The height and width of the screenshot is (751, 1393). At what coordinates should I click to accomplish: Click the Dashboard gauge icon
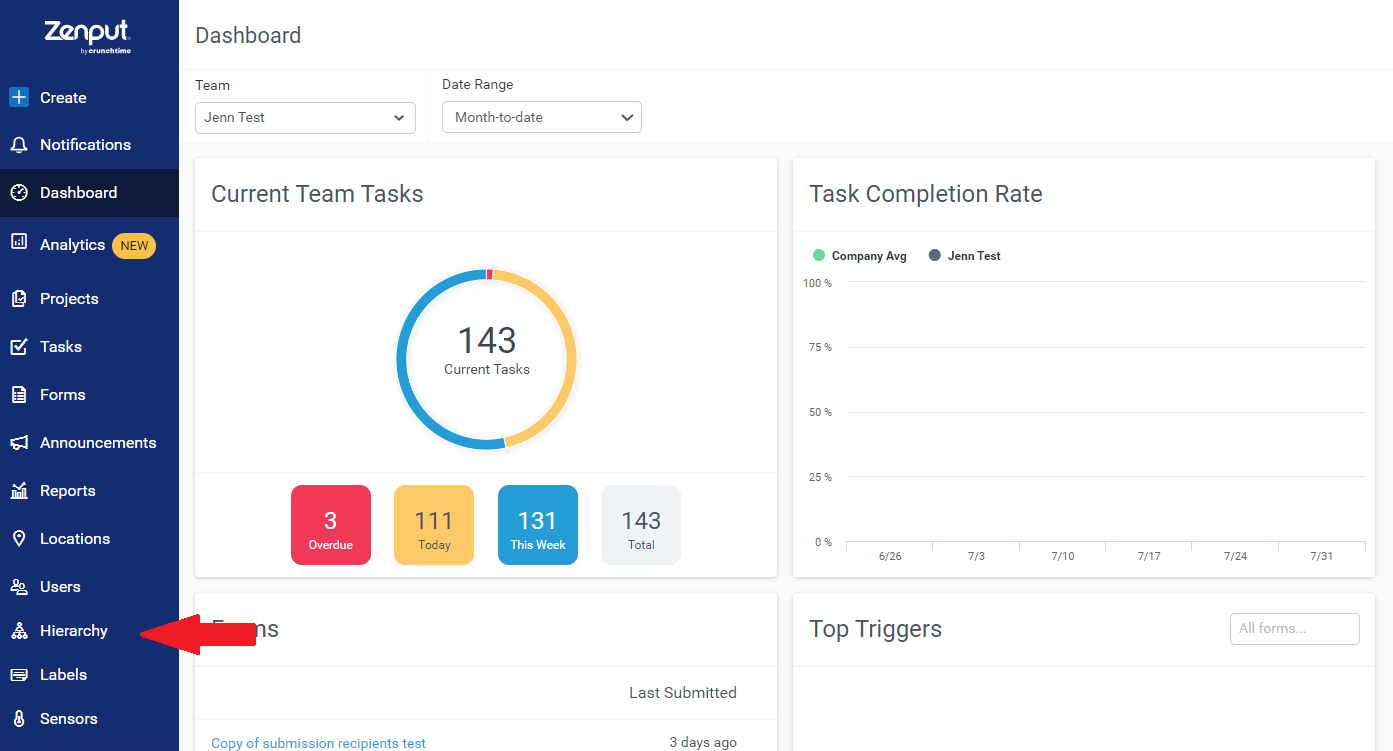(x=19, y=193)
